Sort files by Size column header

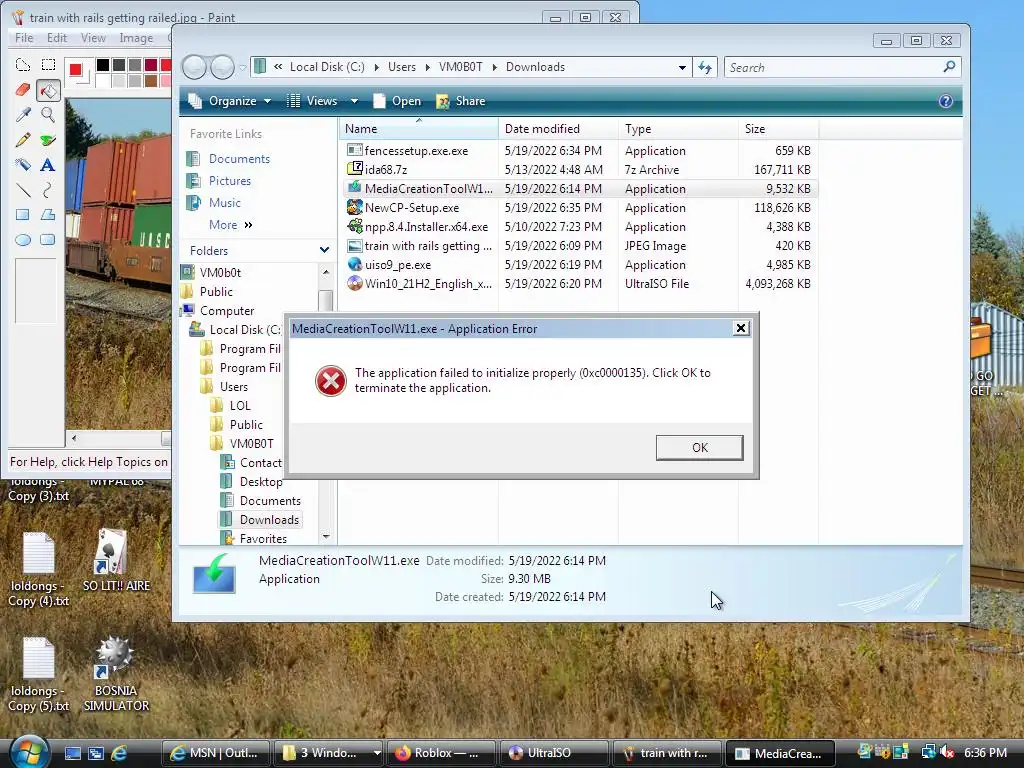[778, 129]
